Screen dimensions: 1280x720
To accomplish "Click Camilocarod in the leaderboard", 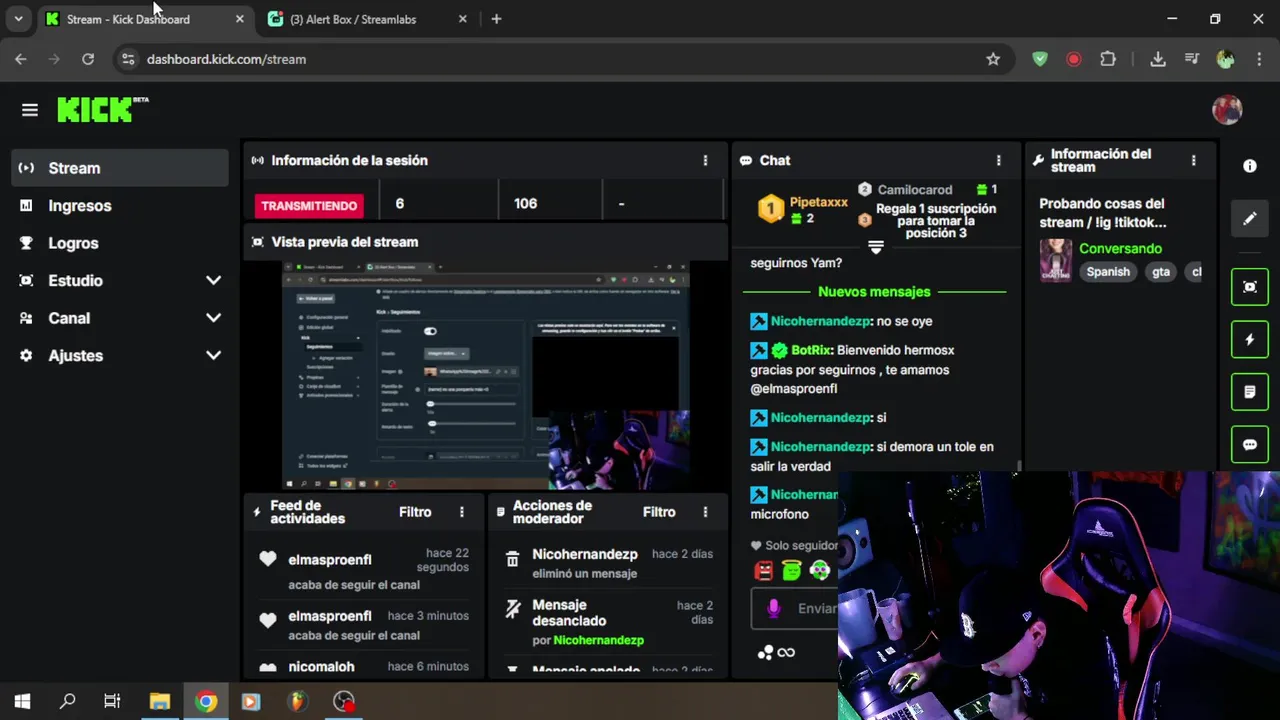I will pyautogui.click(x=915, y=190).
